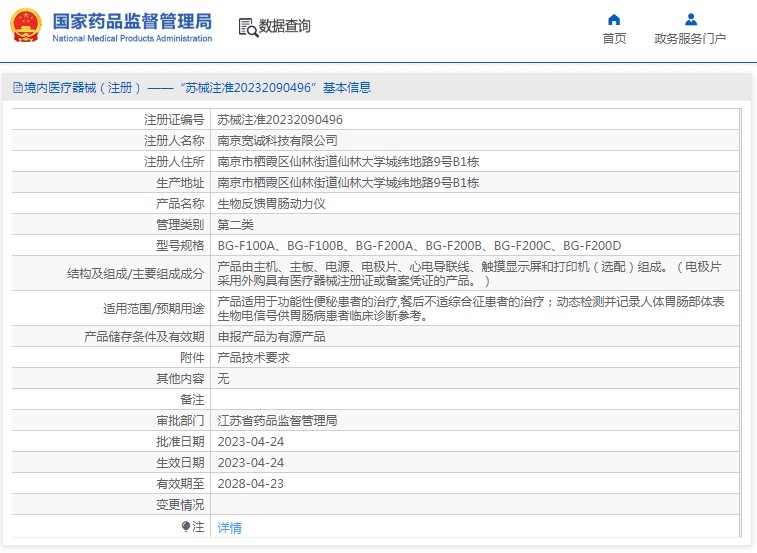Click the 注册人名称 row label

[x=174, y=141]
